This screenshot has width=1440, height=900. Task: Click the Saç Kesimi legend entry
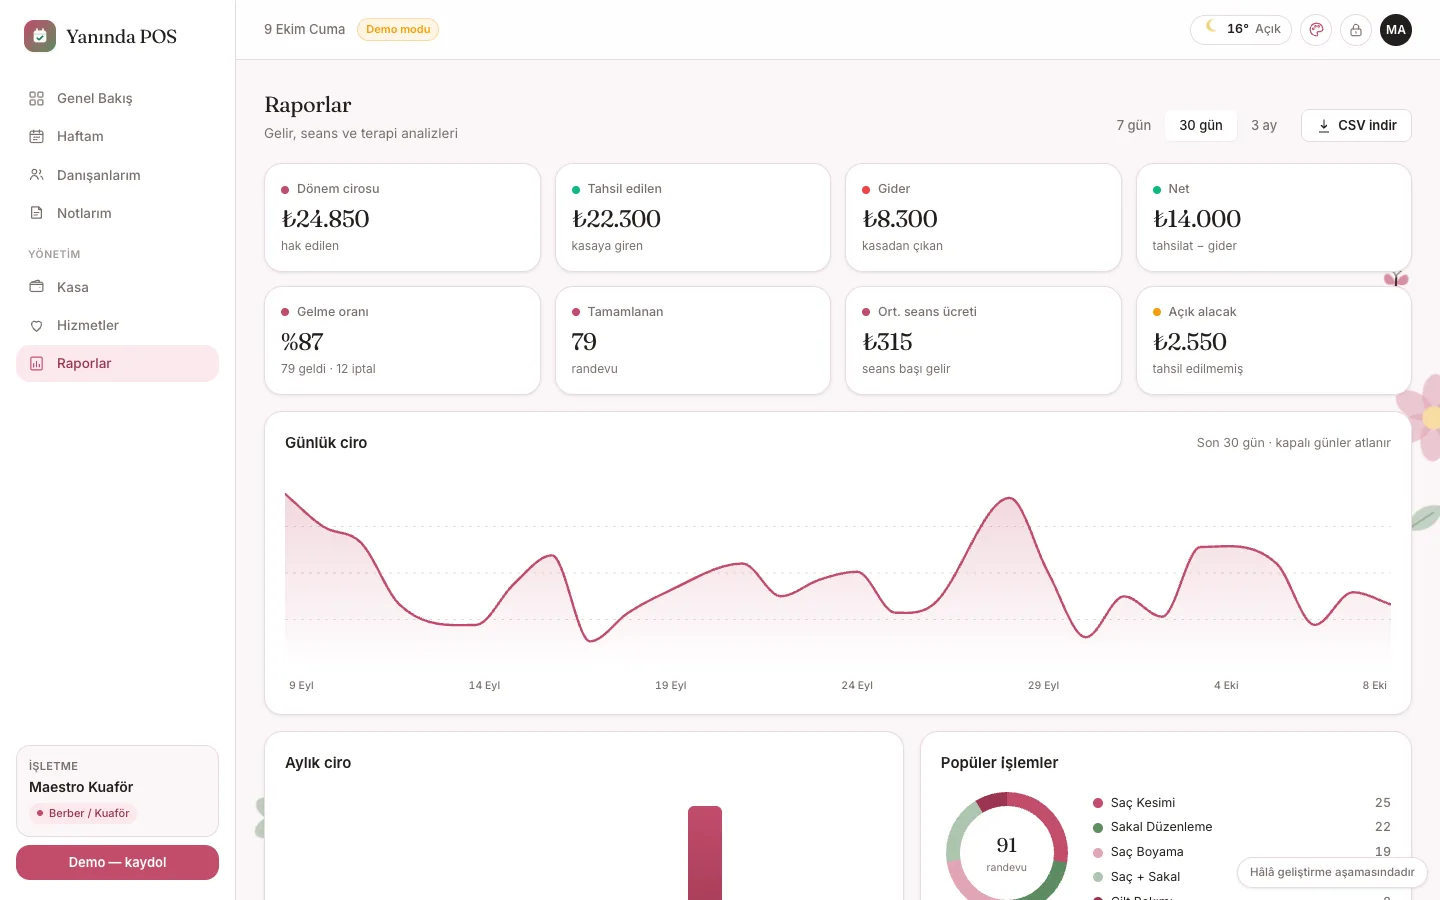point(1241,803)
